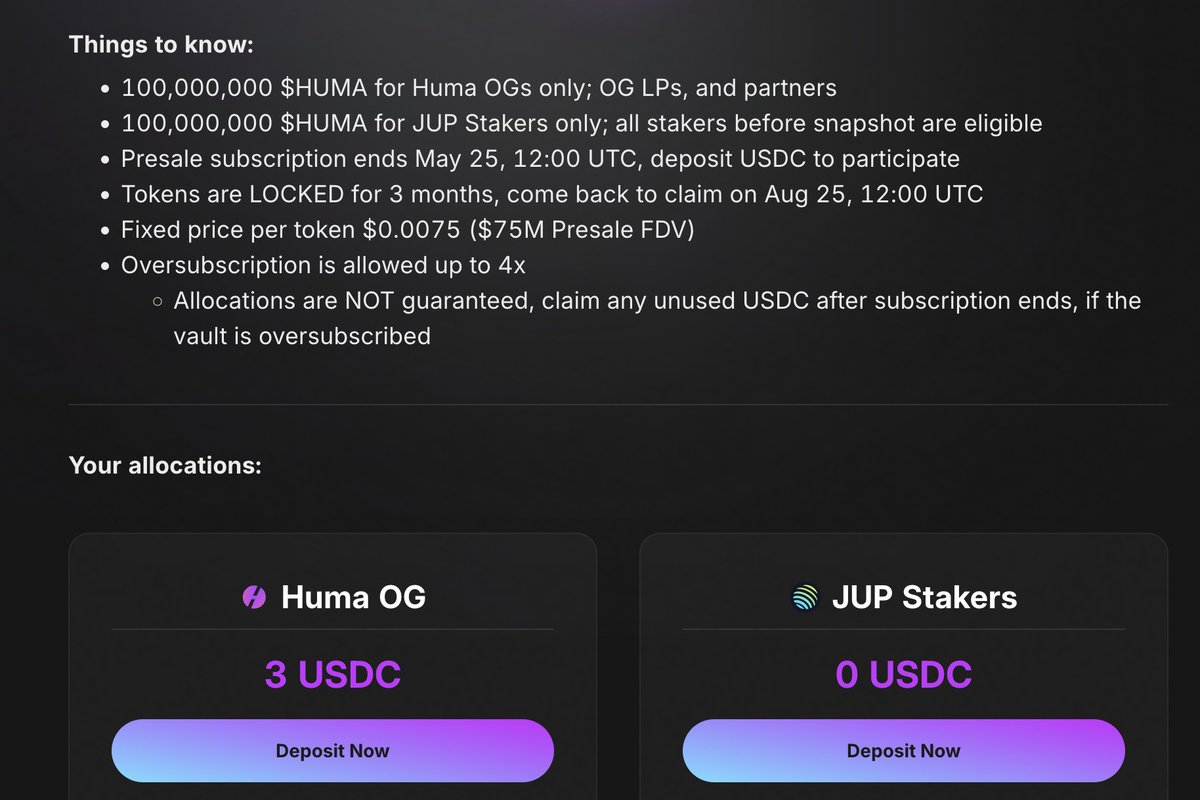Click the 'Allocations are NOT guaranteed' sub-bullet

(657, 301)
